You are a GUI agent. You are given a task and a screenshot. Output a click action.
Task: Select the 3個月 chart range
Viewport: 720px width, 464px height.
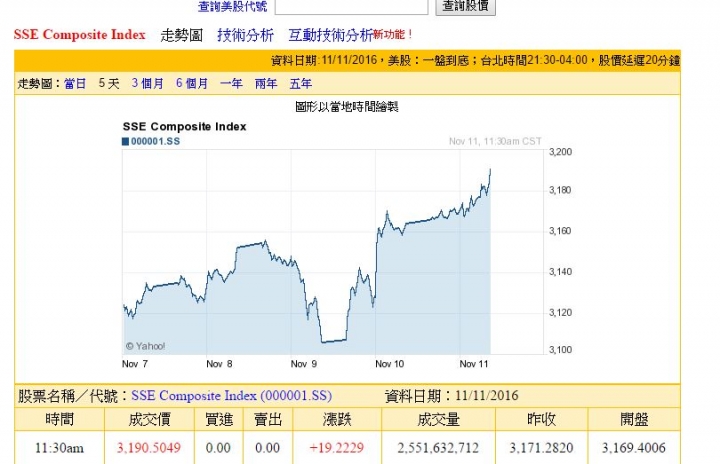pyautogui.click(x=147, y=84)
